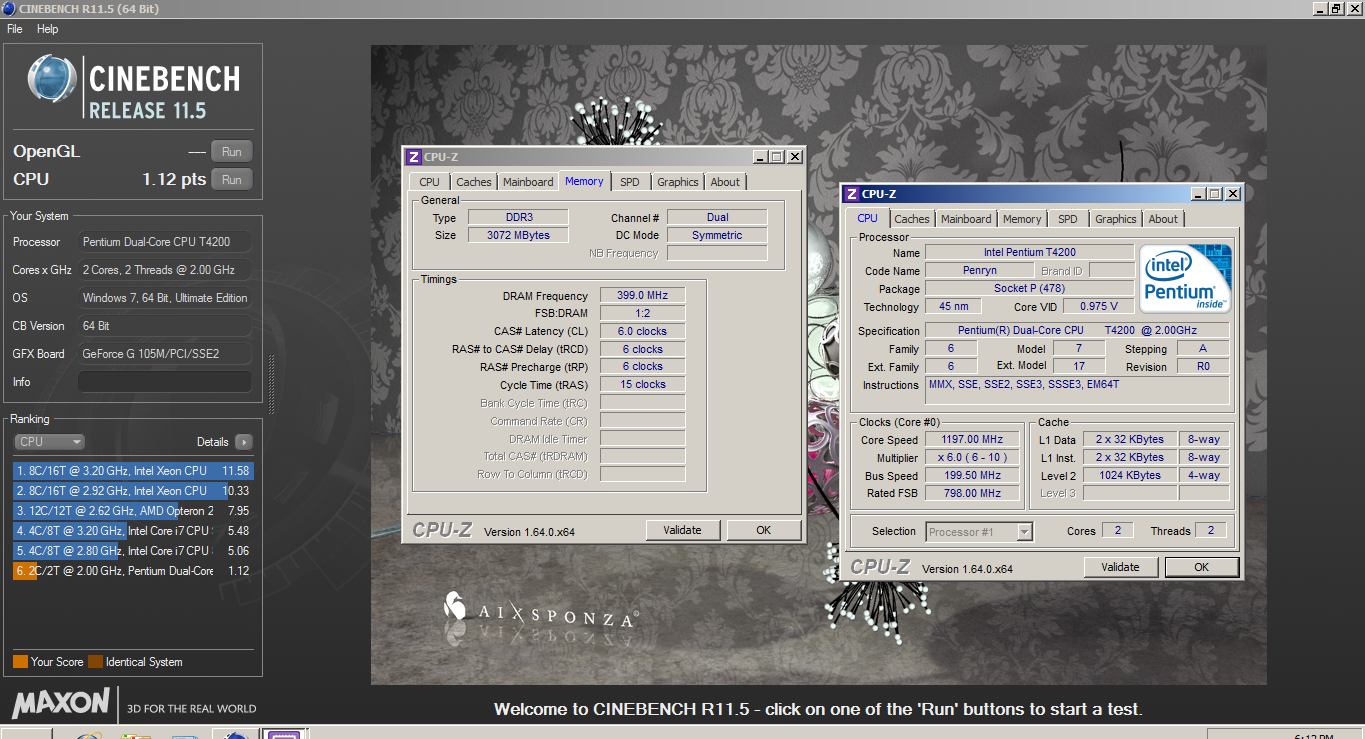The height and width of the screenshot is (739, 1365).
Task: Click the Intel Pentium T4200 name field
Action: coord(1029,252)
